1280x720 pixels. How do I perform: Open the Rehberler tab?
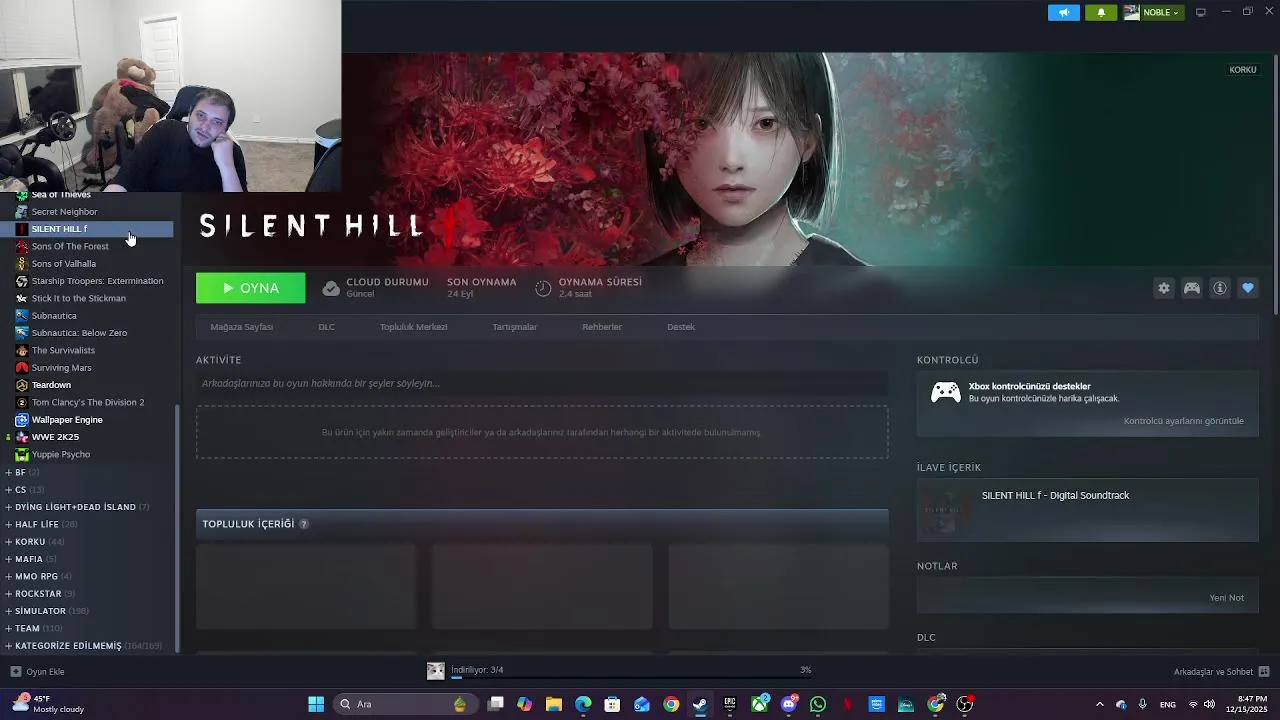tap(602, 327)
